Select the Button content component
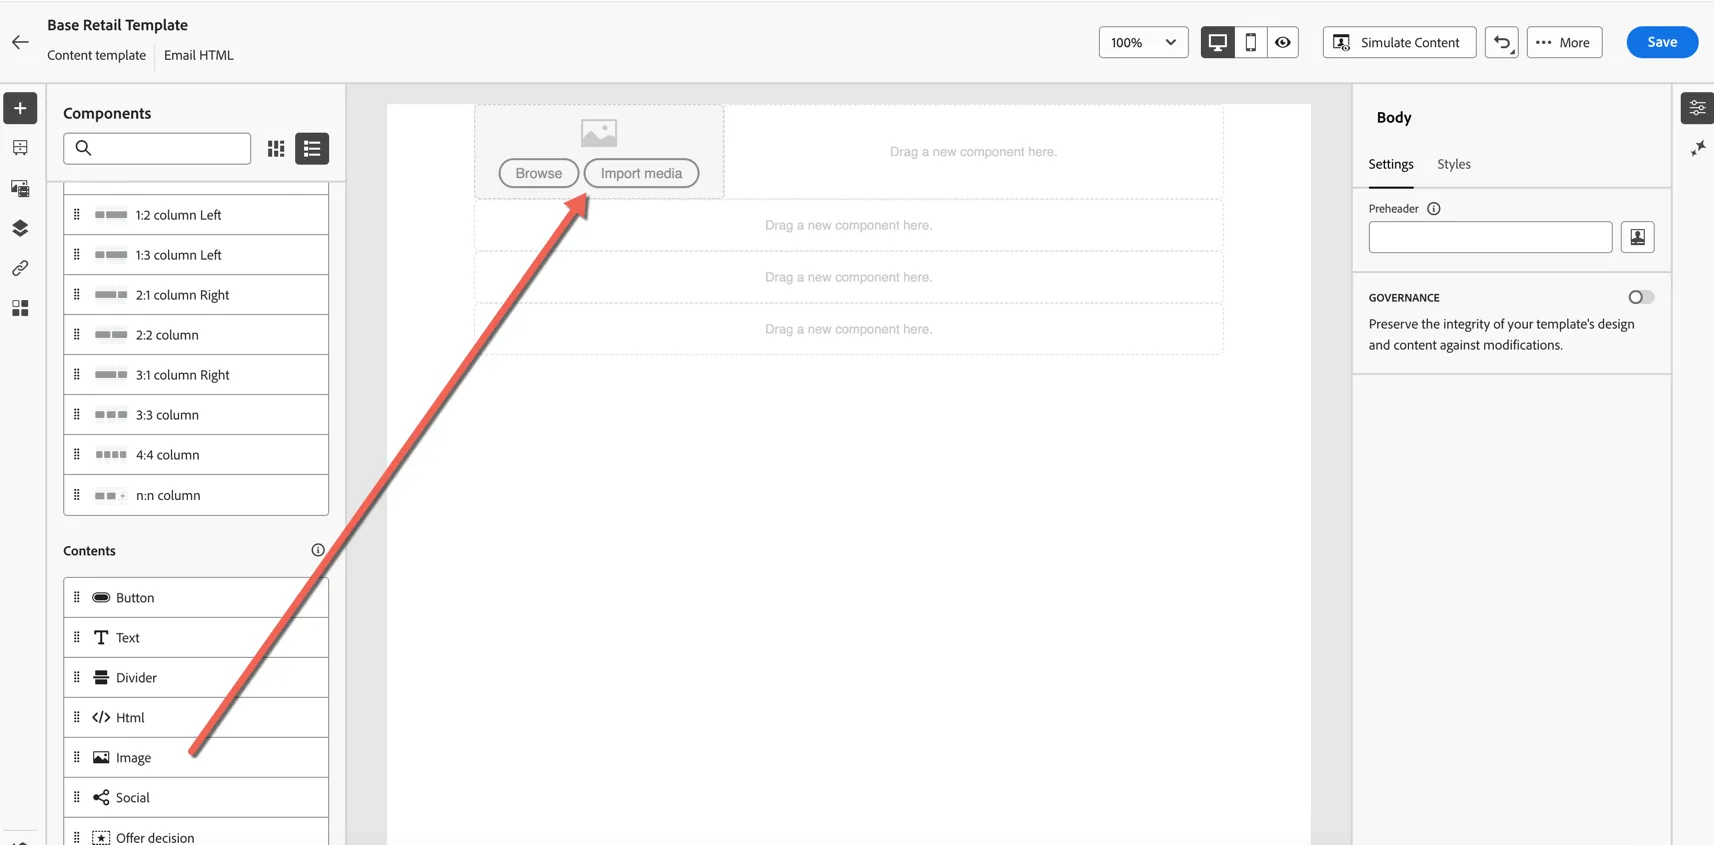 click(x=196, y=598)
